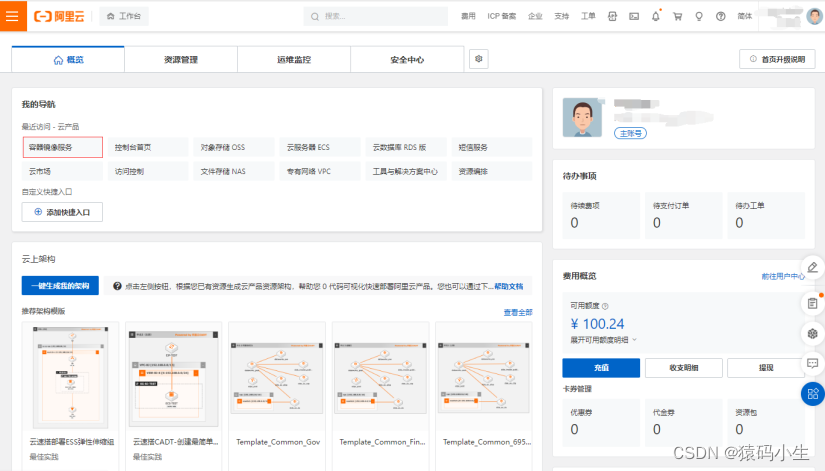
Task: Click info icon beside 可用额度
Action: (x=605, y=306)
